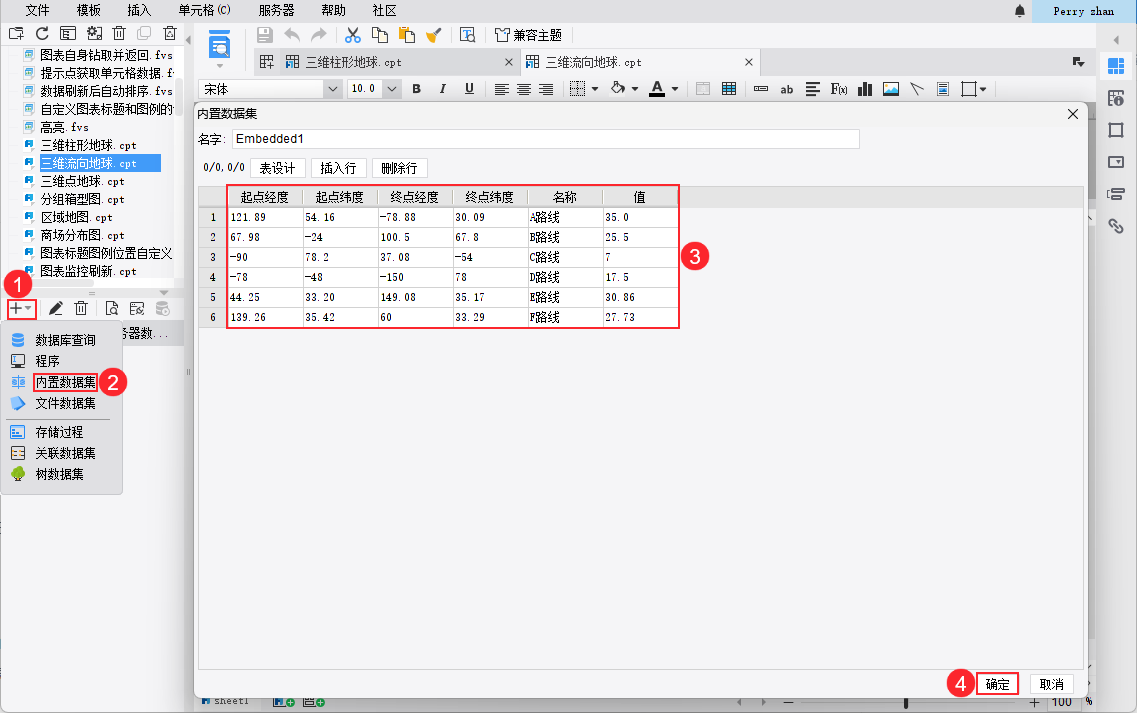Select 程序 from the dataset menu

tap(47, 361)
